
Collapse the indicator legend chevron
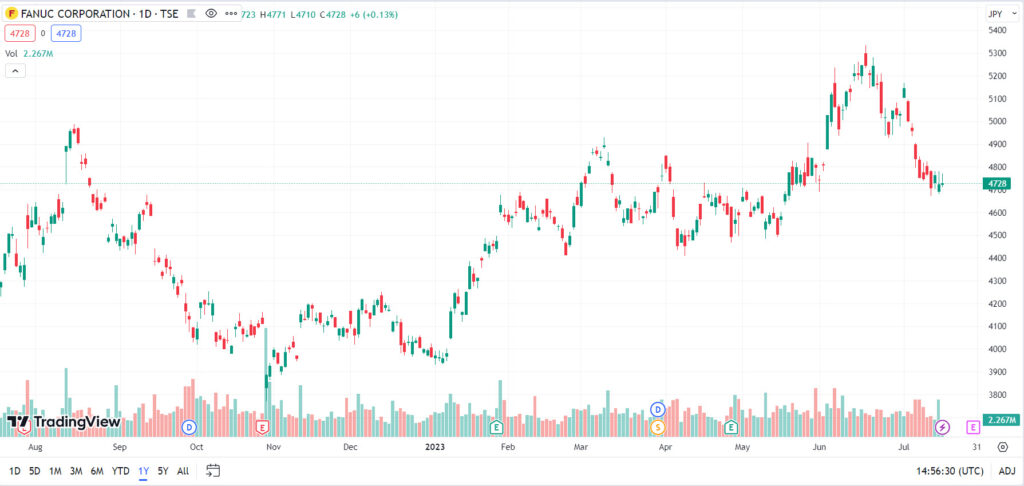tap(16, 71)
